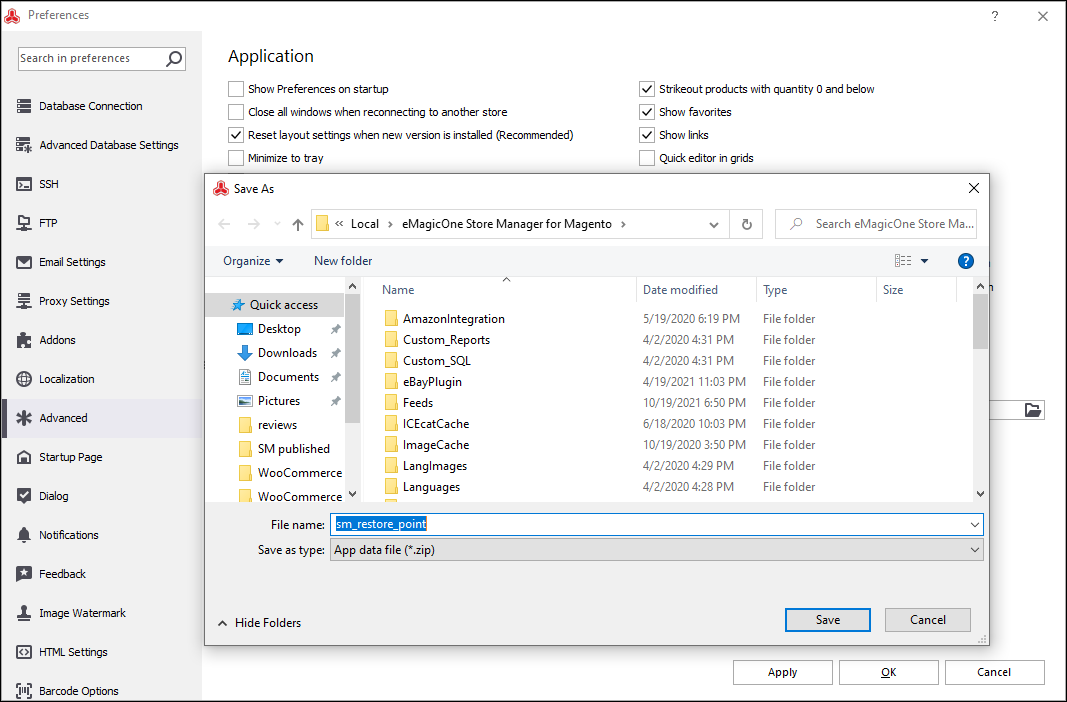Change the view layout icon
Screen dimensions: 1067x702
[903, 261]
